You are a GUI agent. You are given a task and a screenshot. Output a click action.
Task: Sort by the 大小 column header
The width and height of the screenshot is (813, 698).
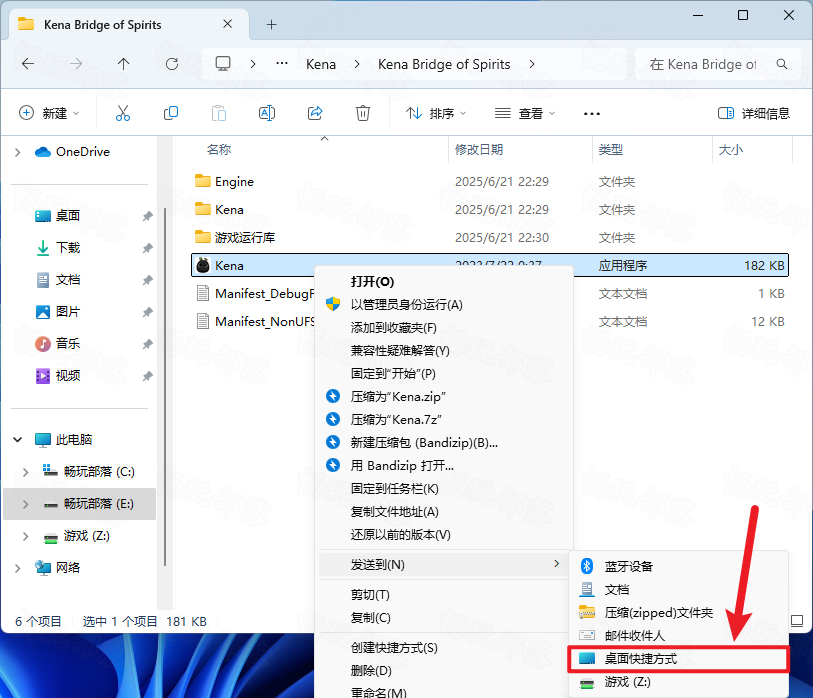[x=731, y=150]
